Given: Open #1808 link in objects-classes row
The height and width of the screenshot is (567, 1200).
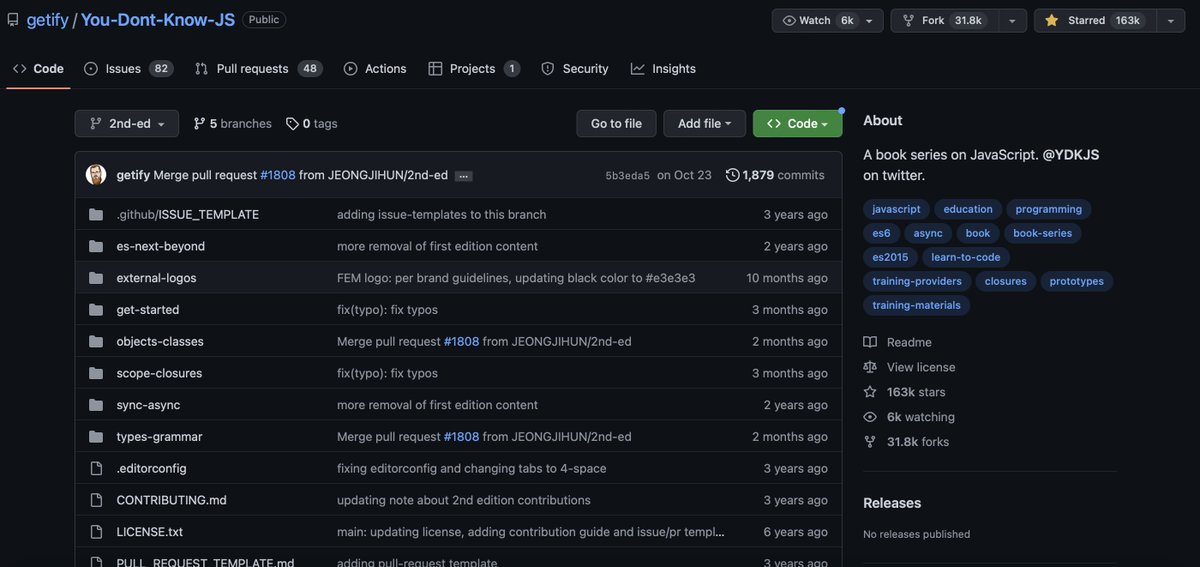Looking at the screenshot, I should 461,342.
